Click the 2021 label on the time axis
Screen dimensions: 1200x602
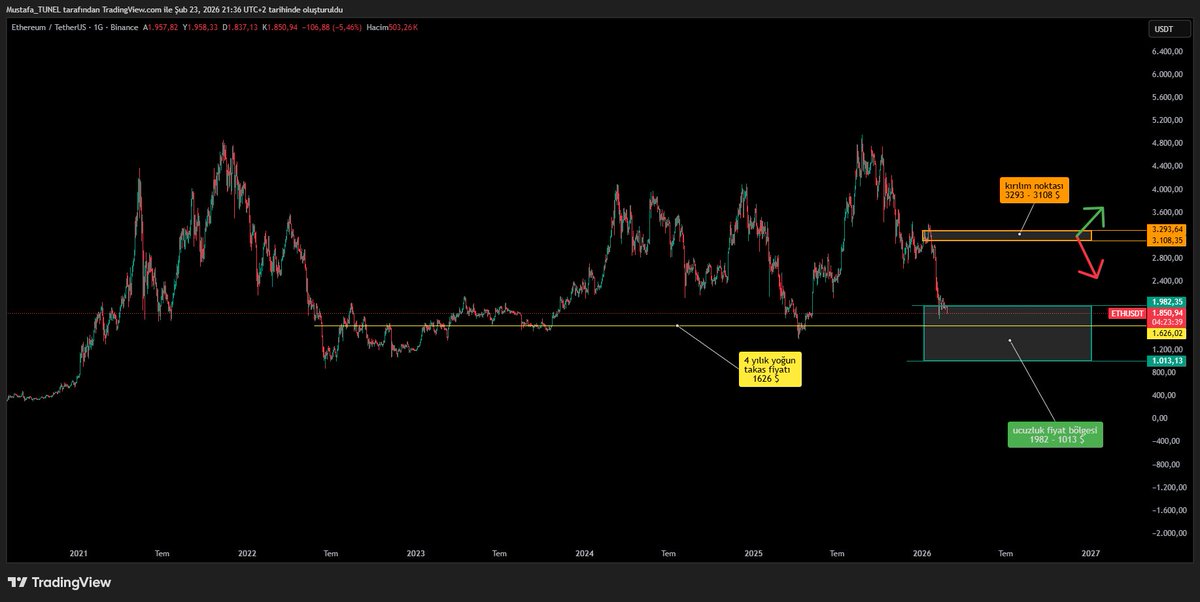tap(79, 552)
